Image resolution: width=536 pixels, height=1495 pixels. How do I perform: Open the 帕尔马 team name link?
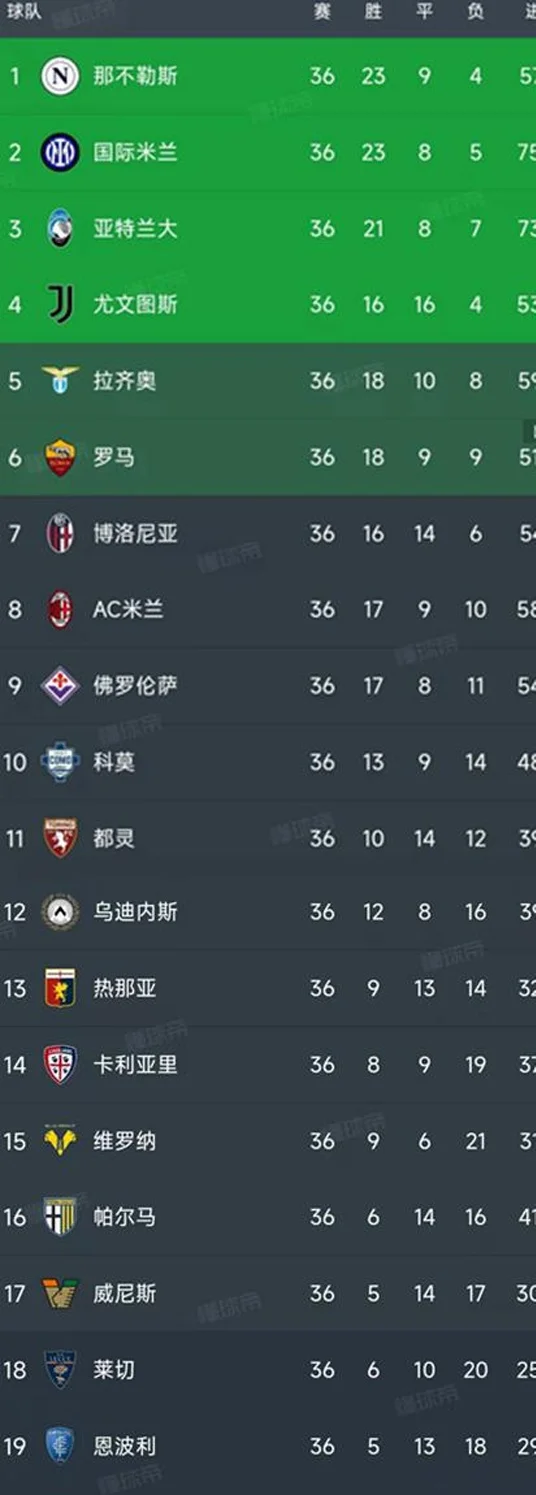pyautogui.click(x=125, y=1217)
